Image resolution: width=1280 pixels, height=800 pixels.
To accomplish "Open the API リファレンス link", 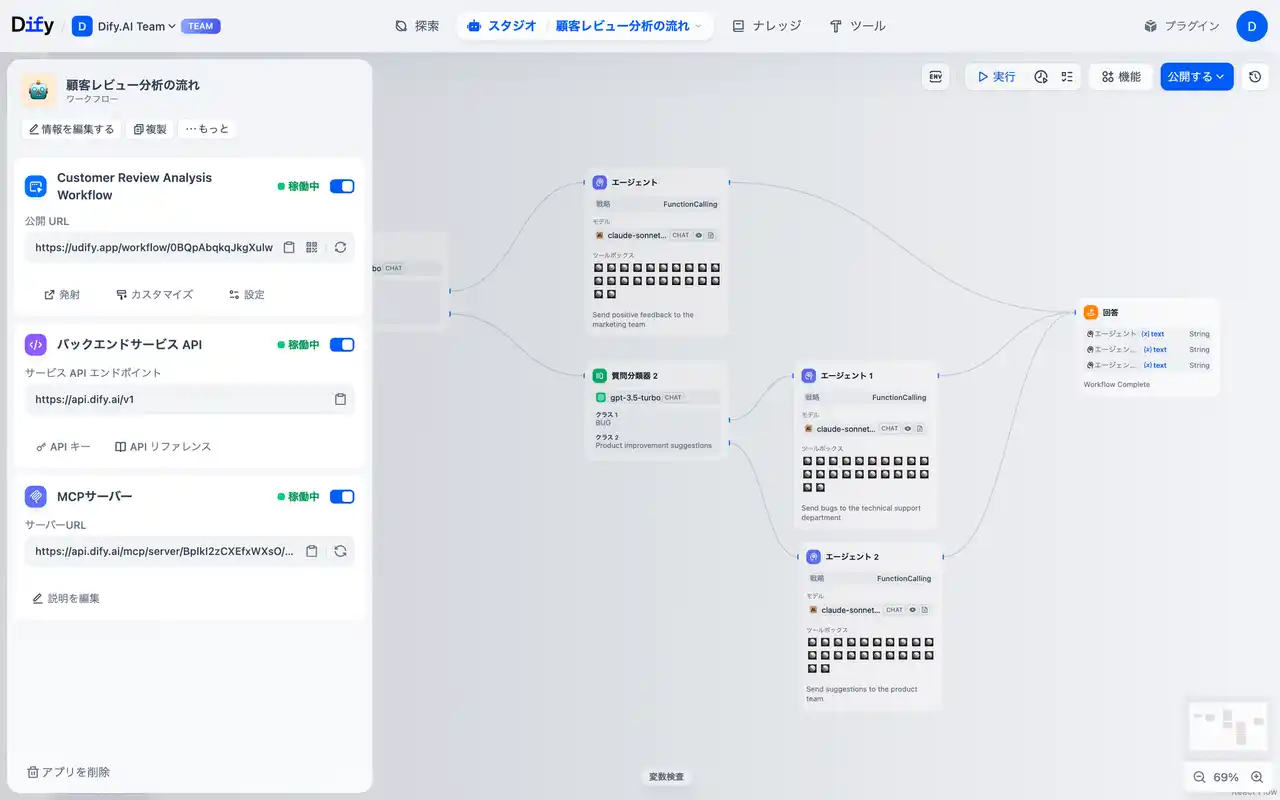I will click(x=163, y=447).
